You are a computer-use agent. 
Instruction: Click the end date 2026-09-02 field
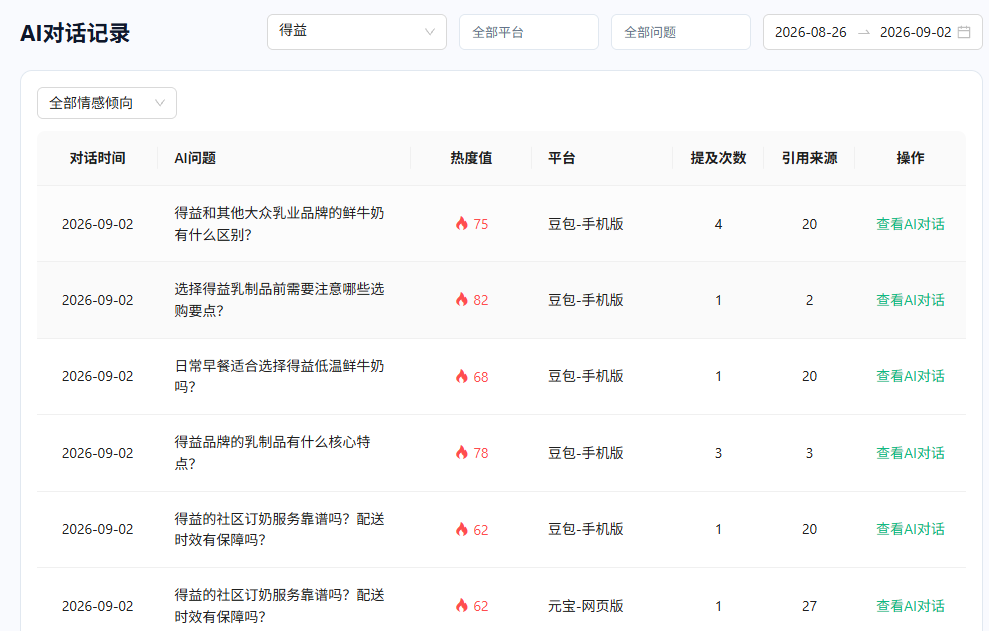915,32
